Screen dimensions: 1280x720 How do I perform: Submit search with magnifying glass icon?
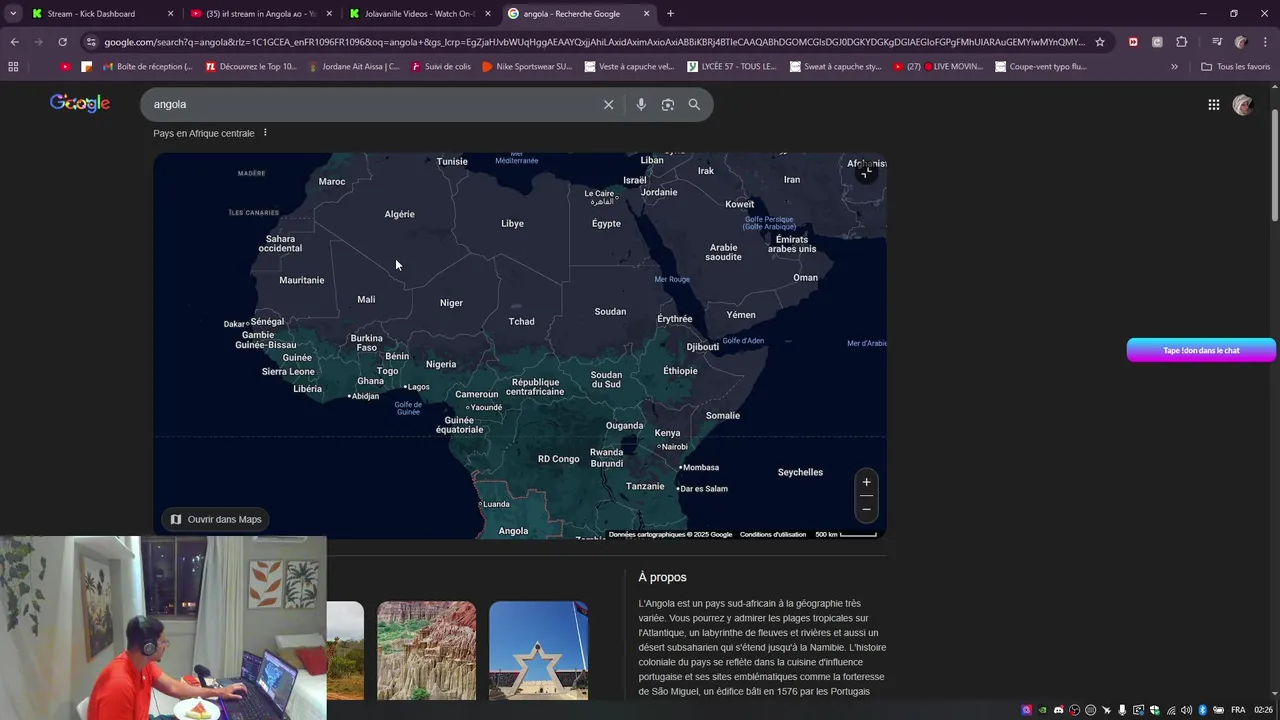coord(694,104)
